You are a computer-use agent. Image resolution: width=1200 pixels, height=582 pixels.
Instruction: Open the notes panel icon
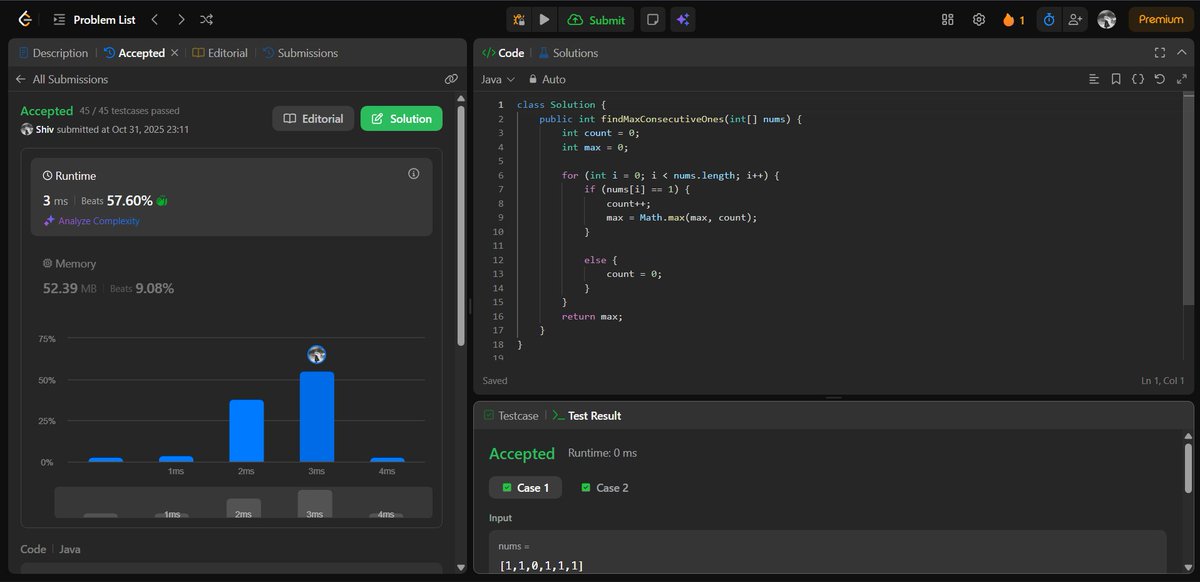point(653,19)
